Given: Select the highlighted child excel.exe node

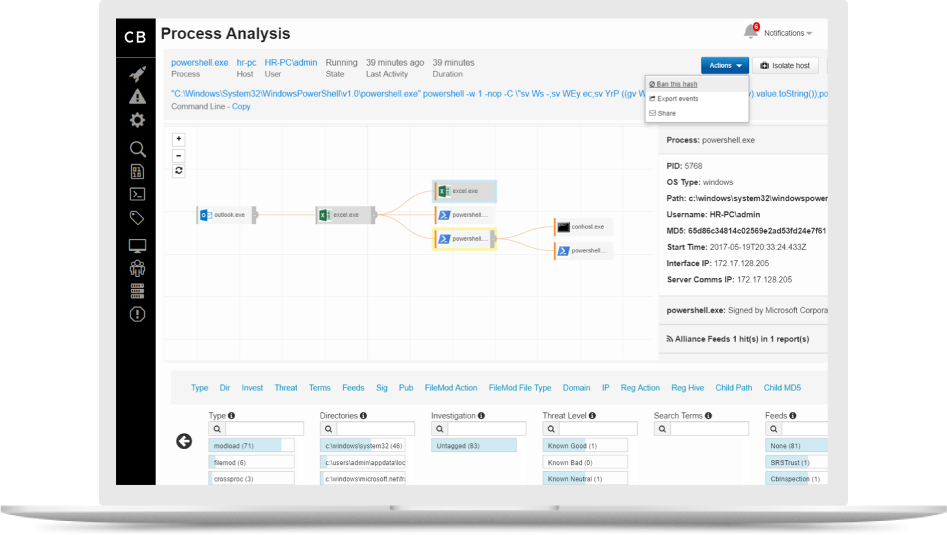Looking at the screenshot, I should [464, 191].
